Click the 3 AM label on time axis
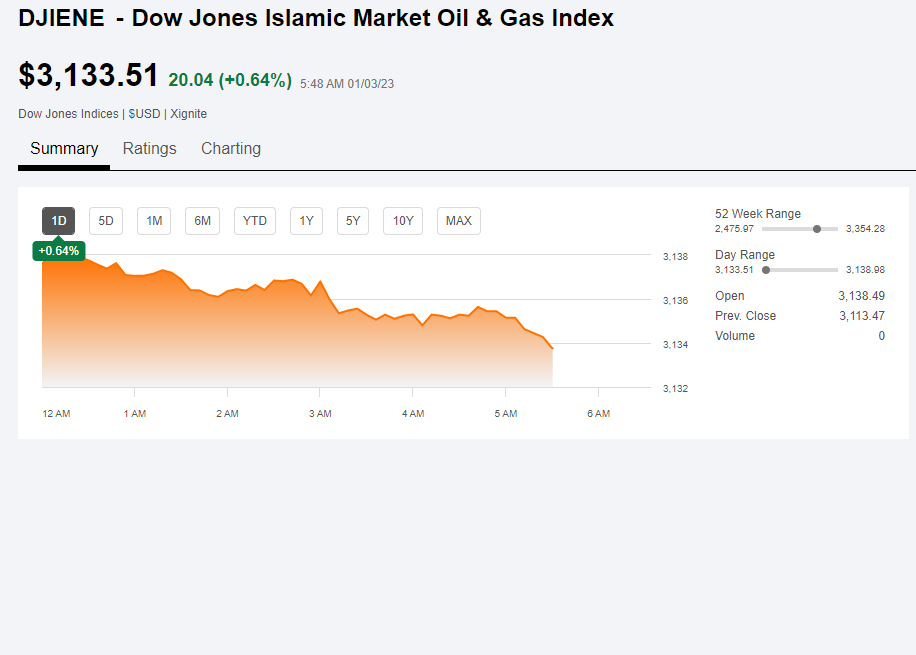 [320, 414]
